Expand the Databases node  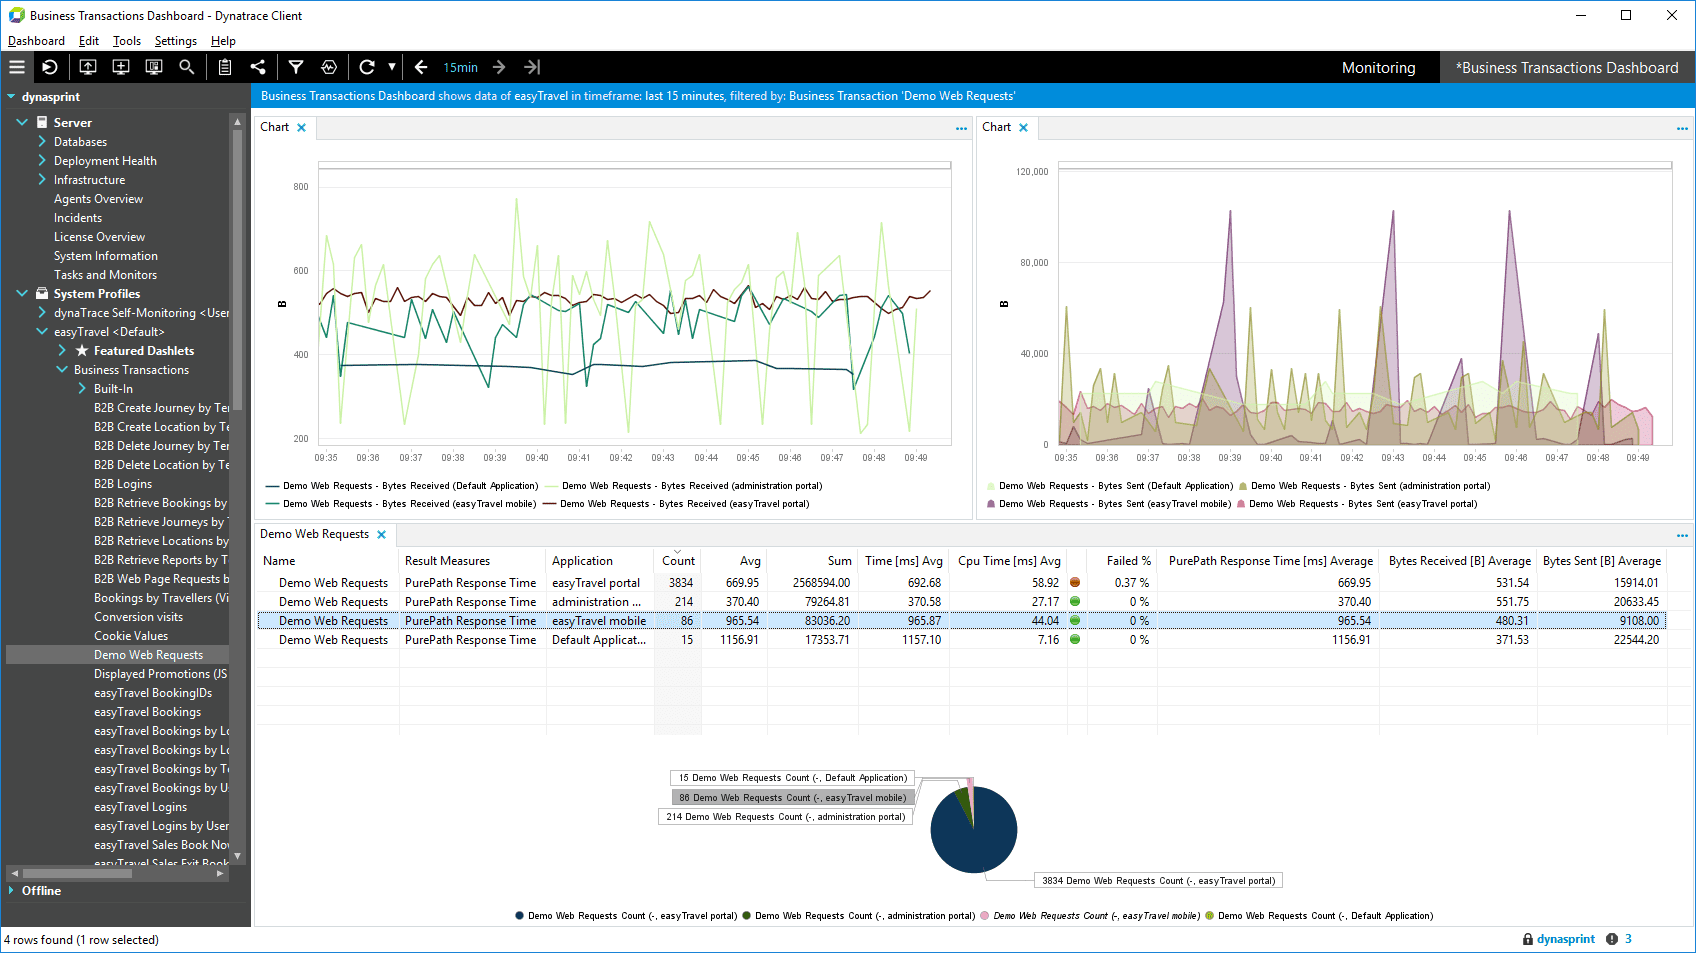[42, 142]
